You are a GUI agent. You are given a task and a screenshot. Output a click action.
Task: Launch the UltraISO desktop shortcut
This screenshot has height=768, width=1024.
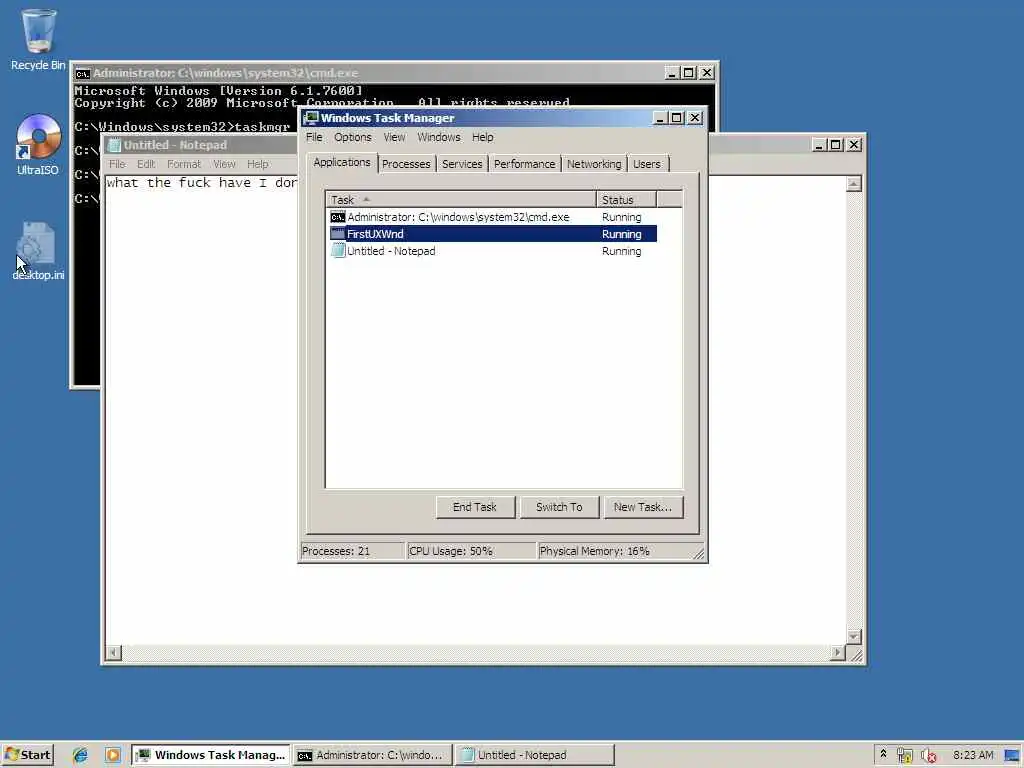click(38, 144)
